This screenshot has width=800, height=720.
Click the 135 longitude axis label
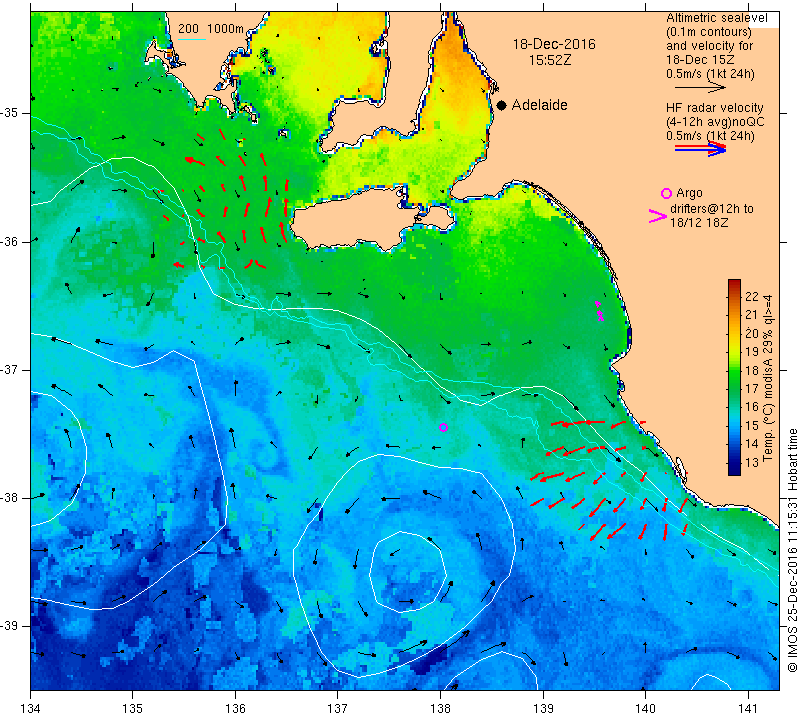click(133, 709)
